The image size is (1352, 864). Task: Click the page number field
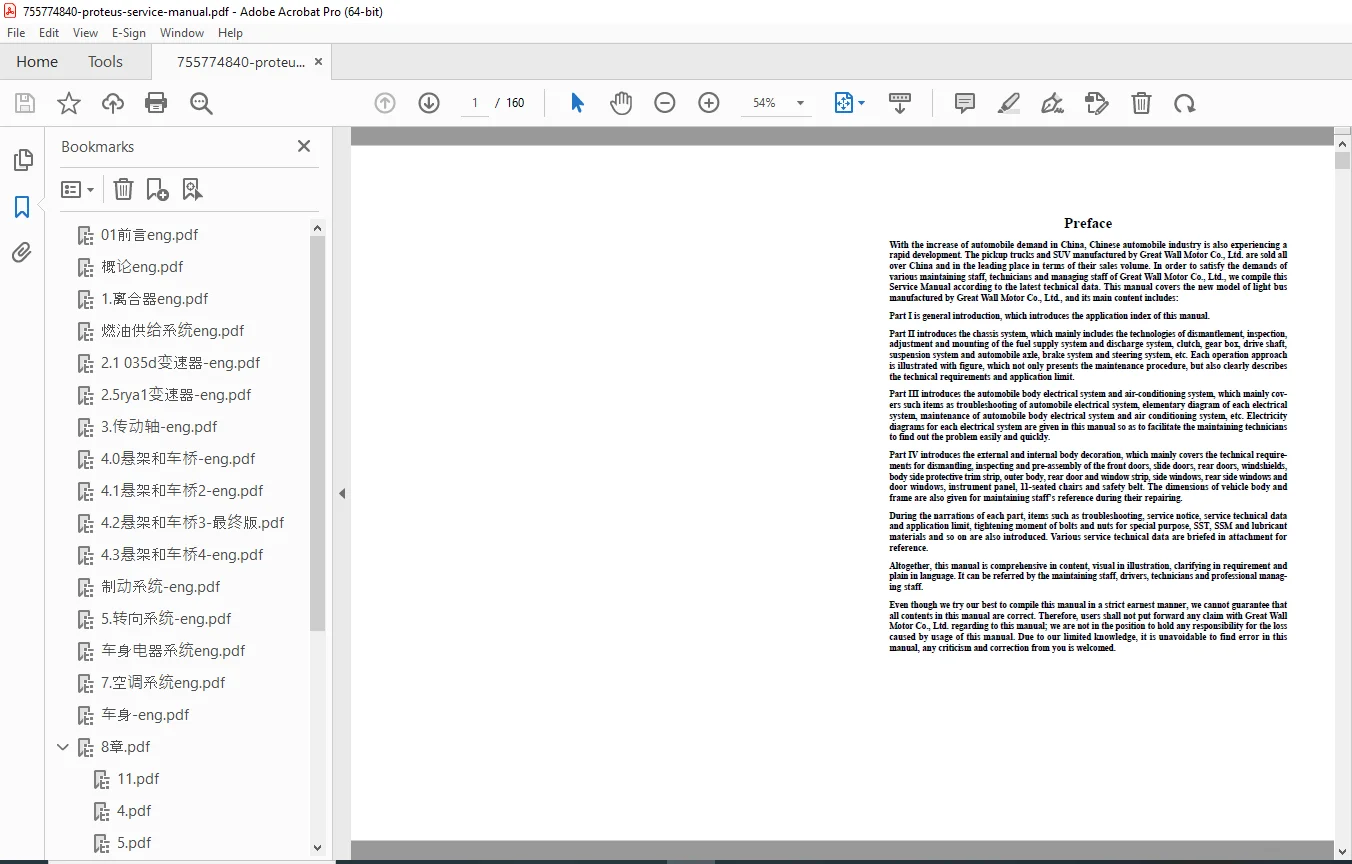(x=474, y=103)
